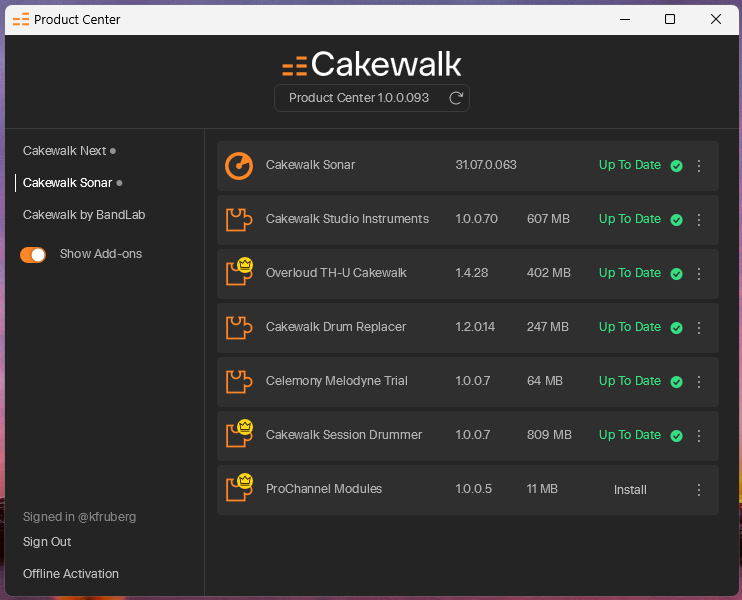The height and width of the screenshot is (600, 742).
Task: Open the three-dot menu for Cakewalk Studio Instruments
Action: 699,220
